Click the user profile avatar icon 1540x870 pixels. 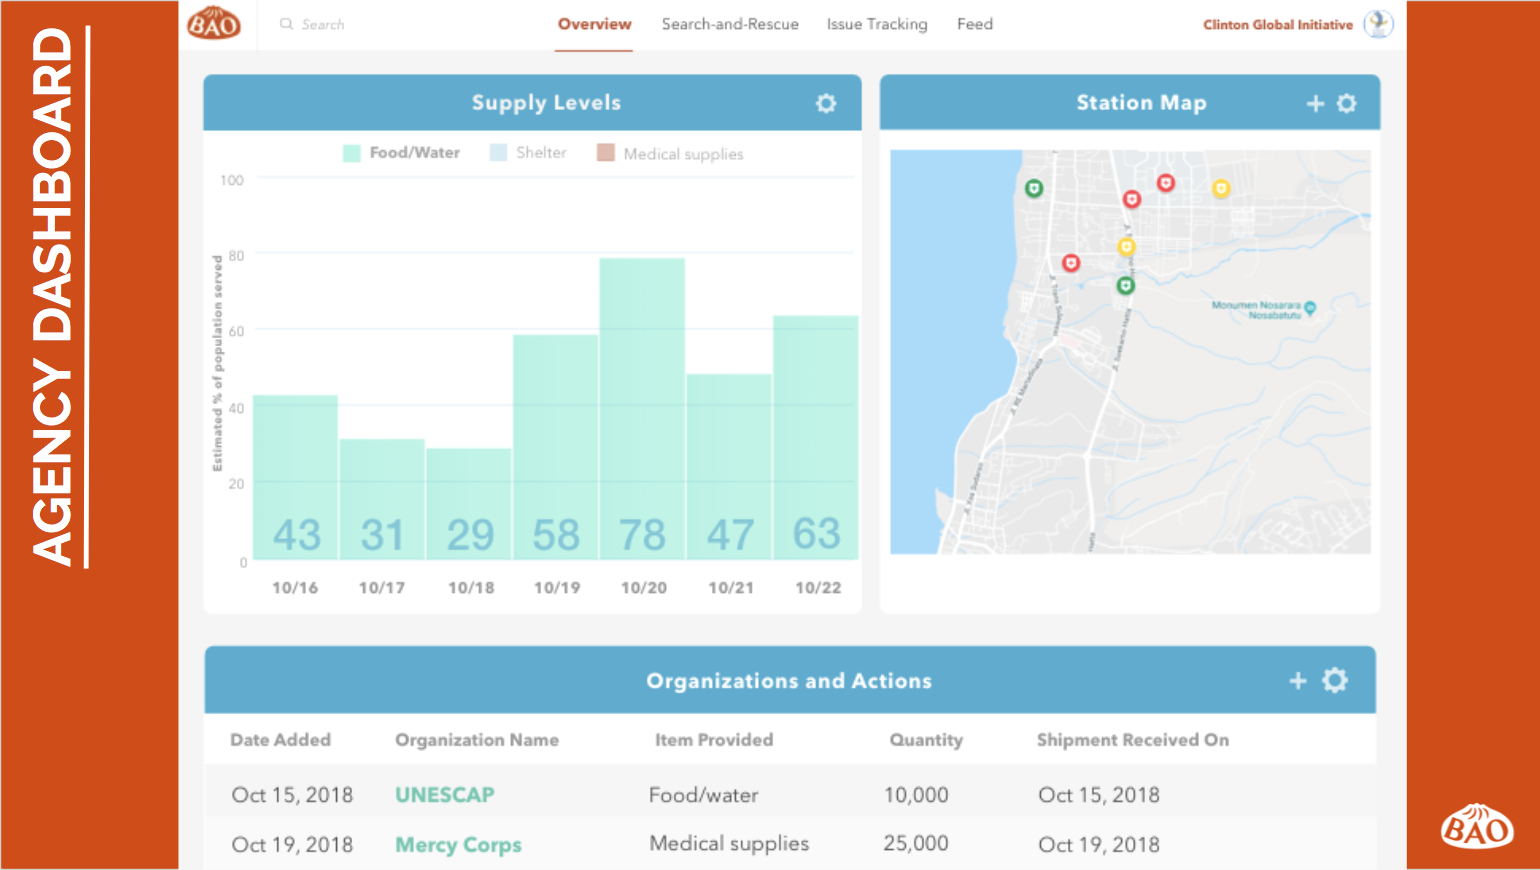[1378, 24]
